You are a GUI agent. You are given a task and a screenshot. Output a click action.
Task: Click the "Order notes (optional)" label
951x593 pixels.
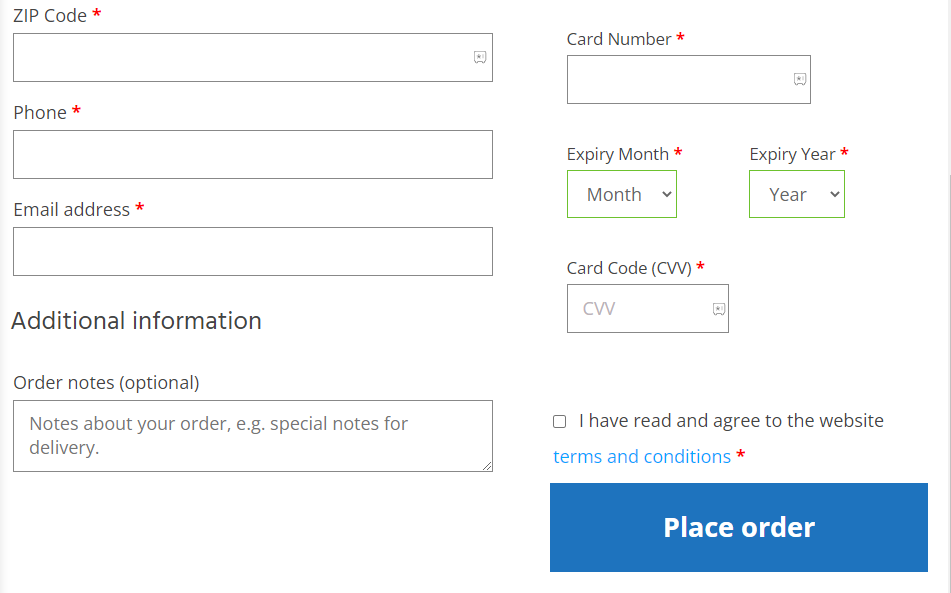pyautogui.click(x=106, y=383)
